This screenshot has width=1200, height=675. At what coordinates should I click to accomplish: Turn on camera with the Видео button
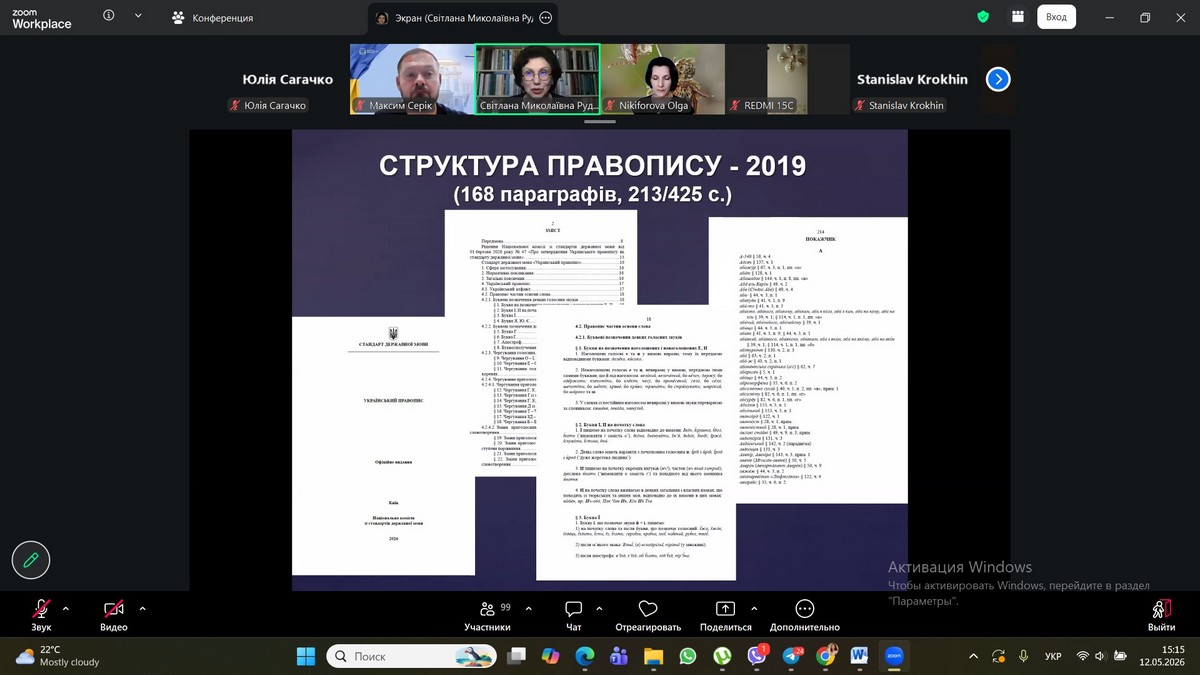pyautogui.click(x=113, y=615)
